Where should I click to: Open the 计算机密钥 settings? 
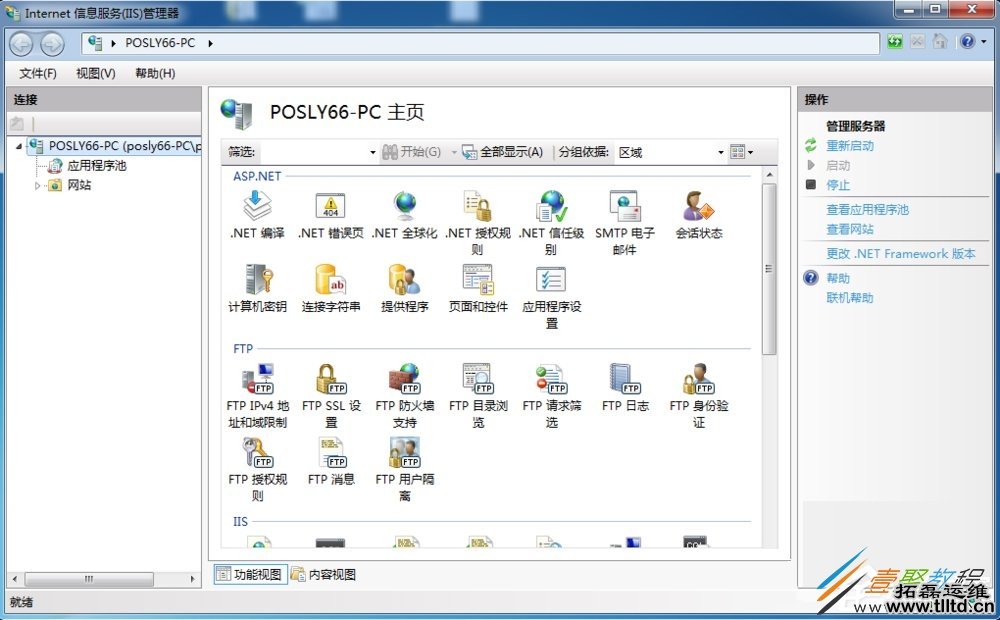256,285
